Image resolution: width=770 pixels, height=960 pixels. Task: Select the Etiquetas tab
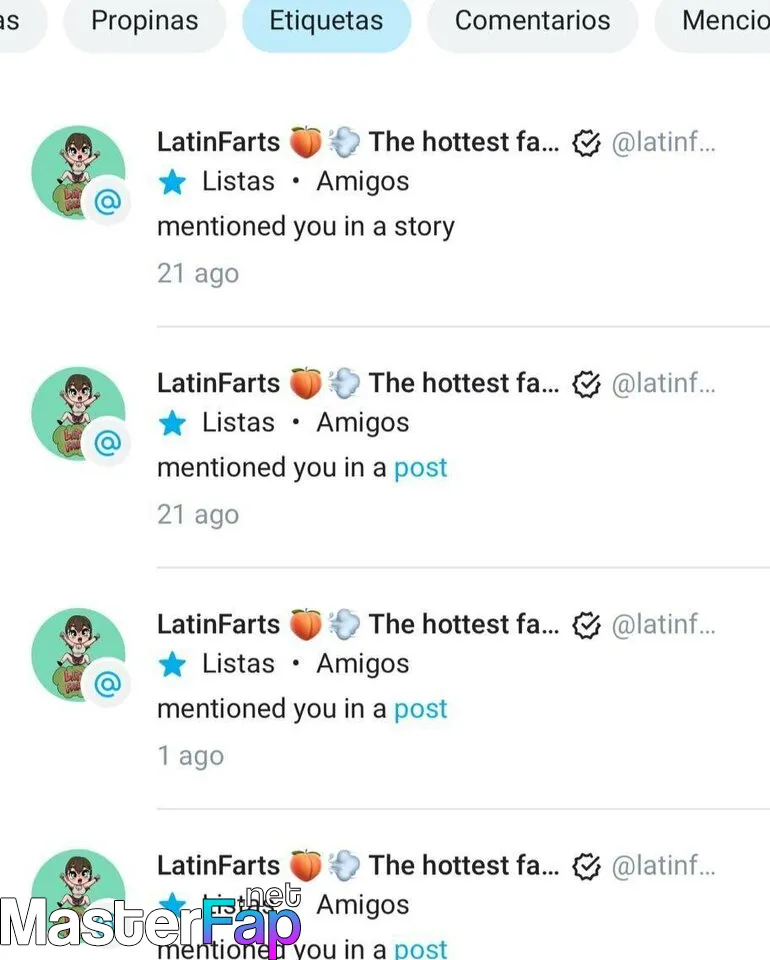326,21
